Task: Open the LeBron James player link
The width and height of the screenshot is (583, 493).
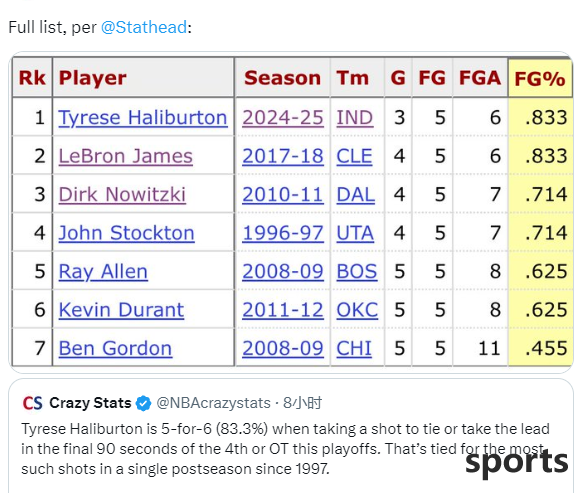Action: [x=126, y=156]
